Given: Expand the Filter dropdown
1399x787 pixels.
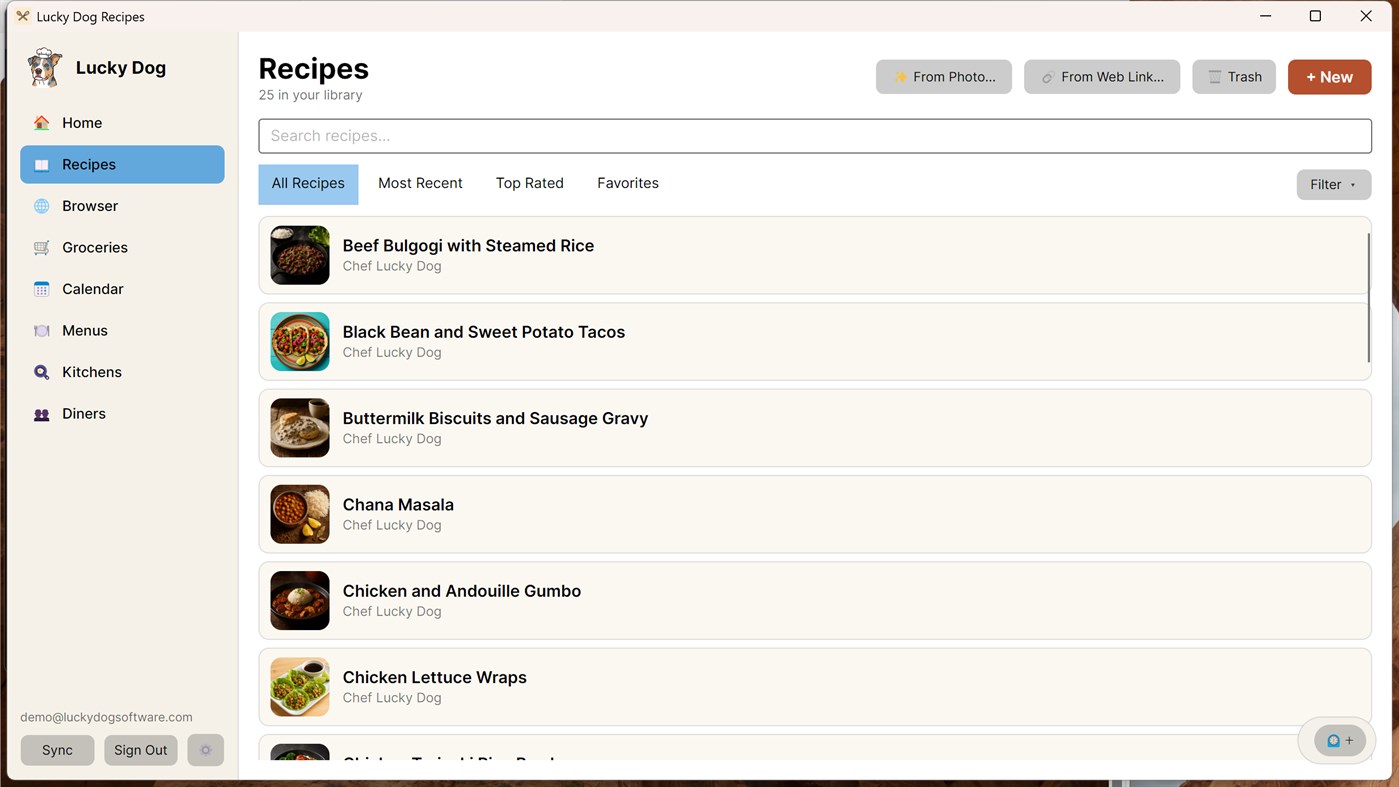Looking at the screenshot, I should coord(1334,184).
